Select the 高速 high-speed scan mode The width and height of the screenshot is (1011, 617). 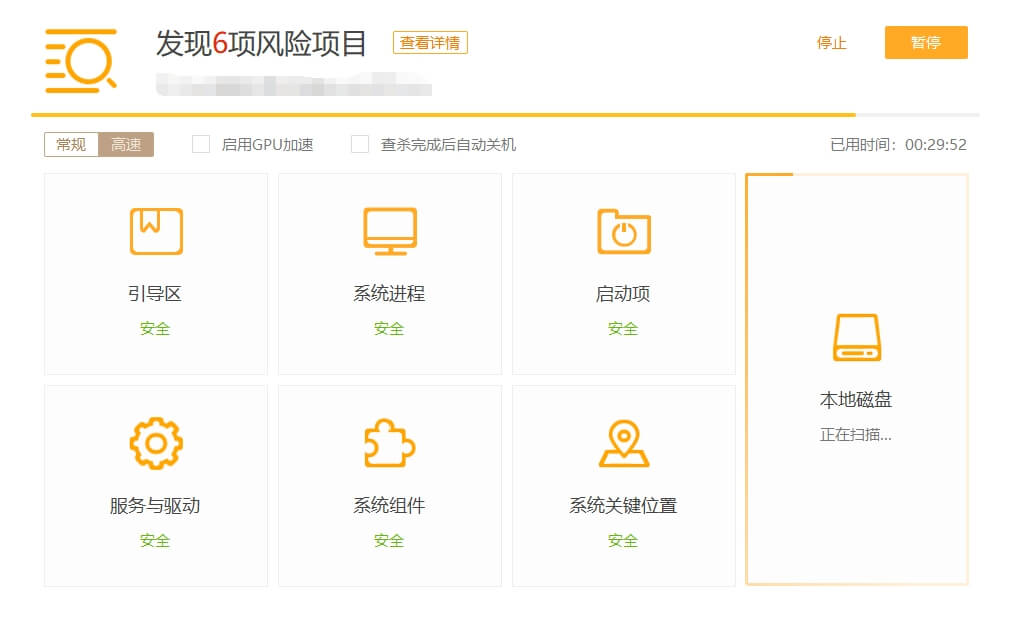[126, 144]
